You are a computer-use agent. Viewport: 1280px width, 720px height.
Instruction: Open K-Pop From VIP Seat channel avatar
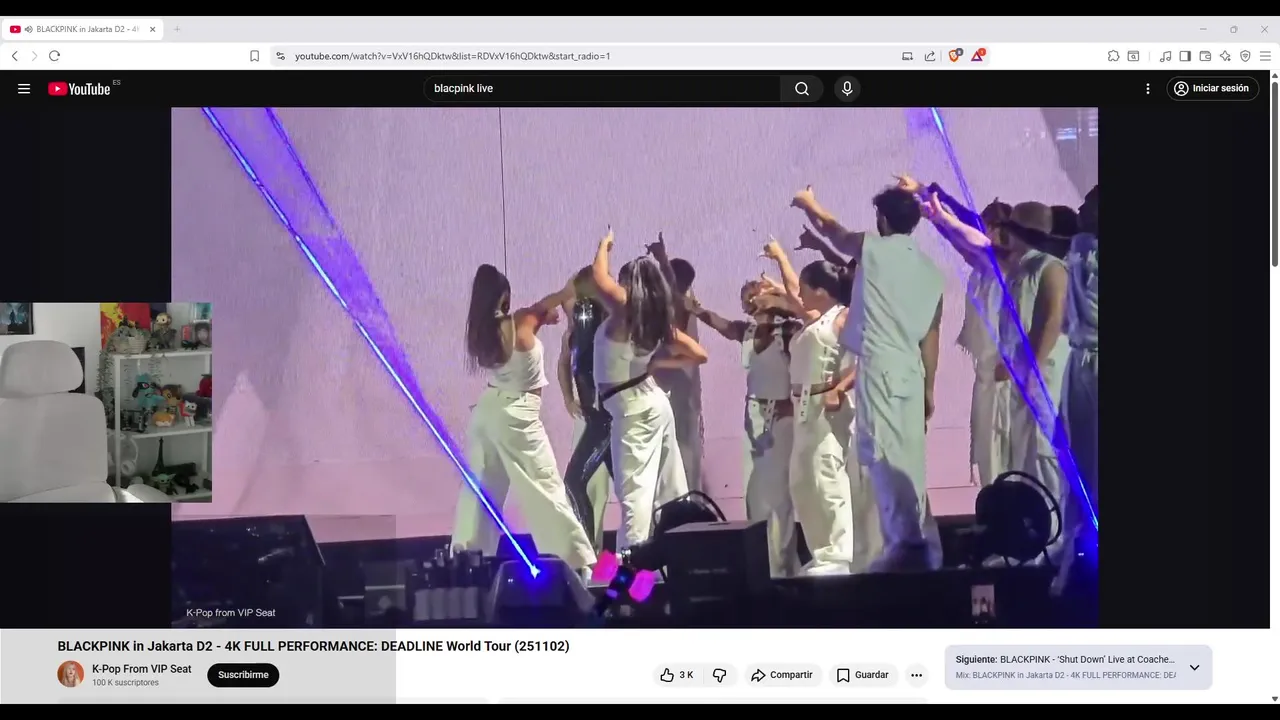coord(70,674)
